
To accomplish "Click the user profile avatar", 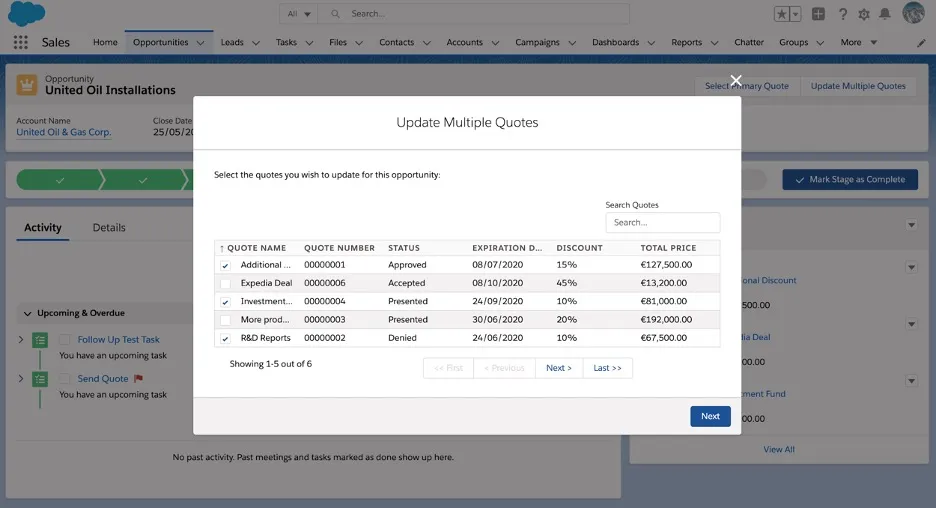I will [x=913, y=13].
